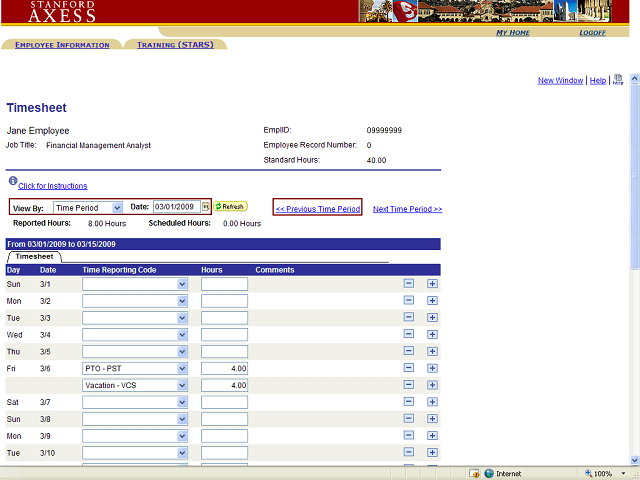Remove the Mon 3/9 row using minus icon

click(409, 436)
